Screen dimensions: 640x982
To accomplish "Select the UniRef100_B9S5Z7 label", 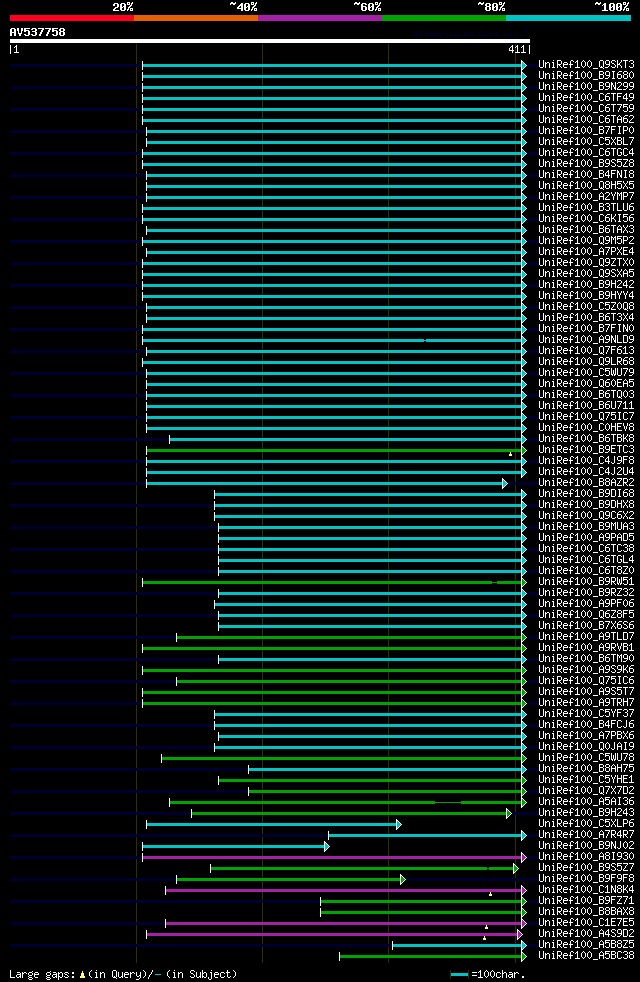I will coord(586,867).
